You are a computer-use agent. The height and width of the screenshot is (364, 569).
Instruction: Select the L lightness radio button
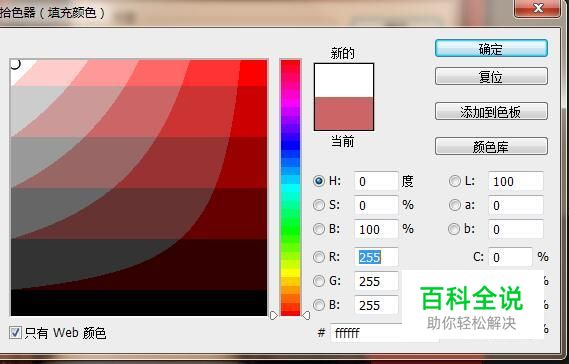tap(455, 181)
